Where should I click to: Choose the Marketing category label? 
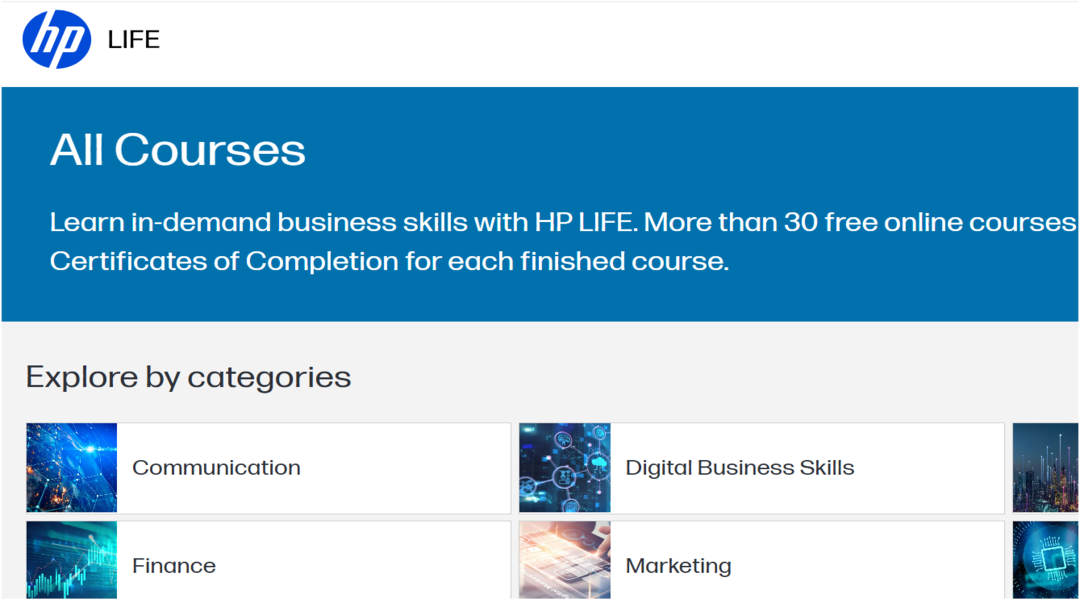click(x=678, y=566)
